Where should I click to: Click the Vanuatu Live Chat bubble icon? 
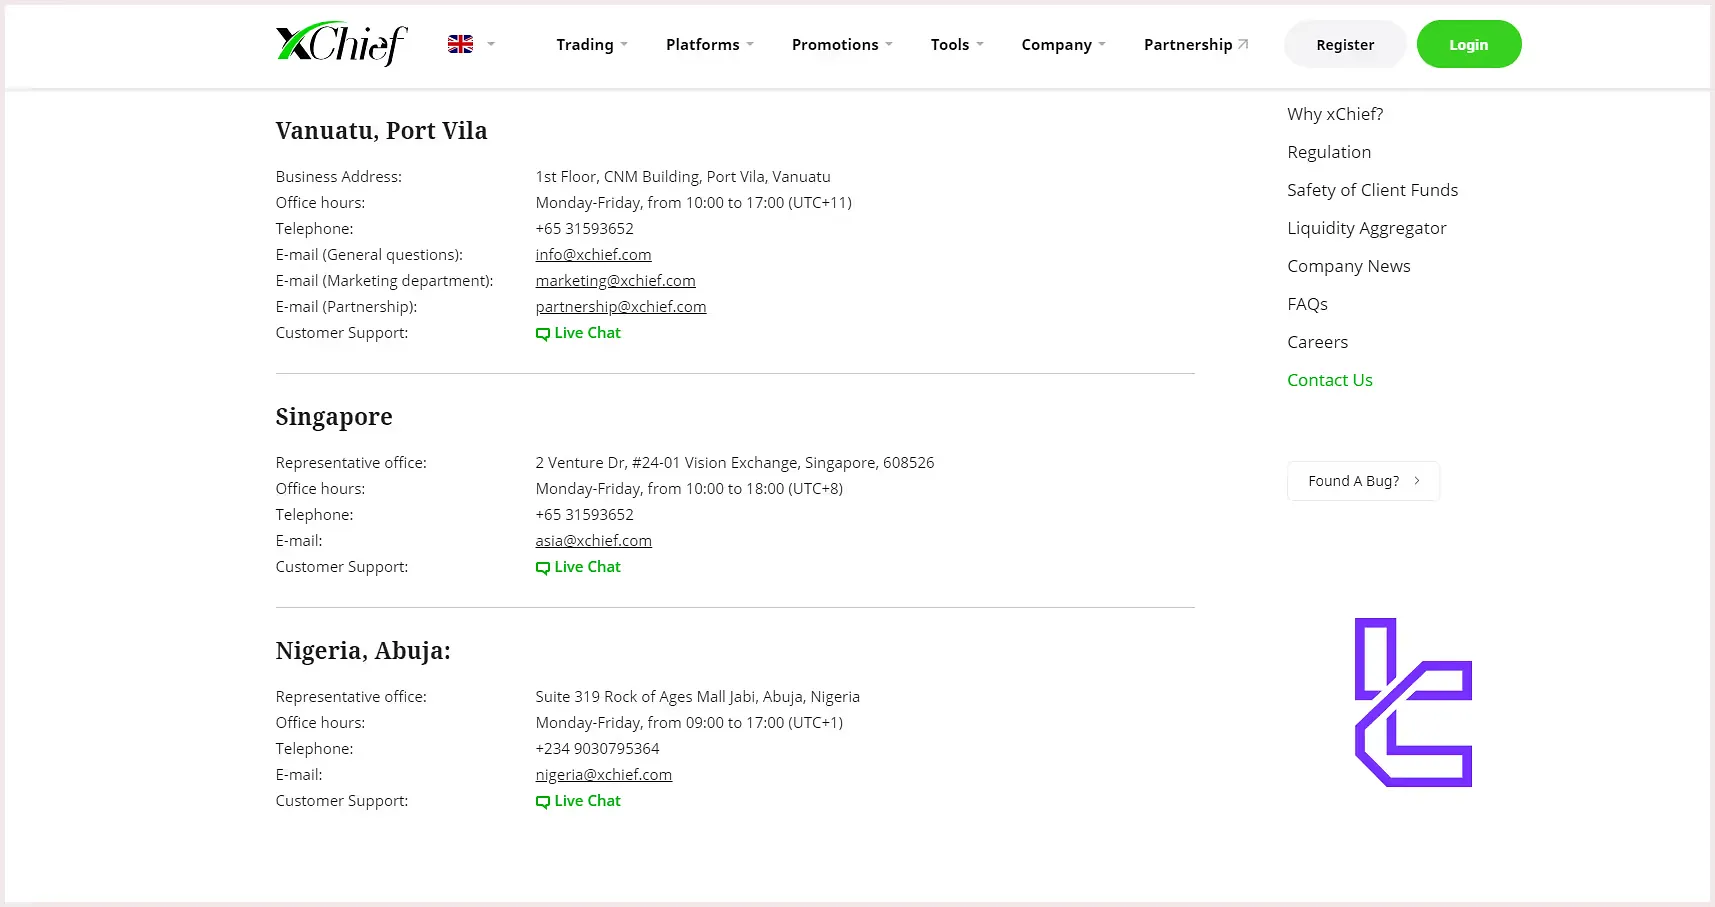pos(542,334)
